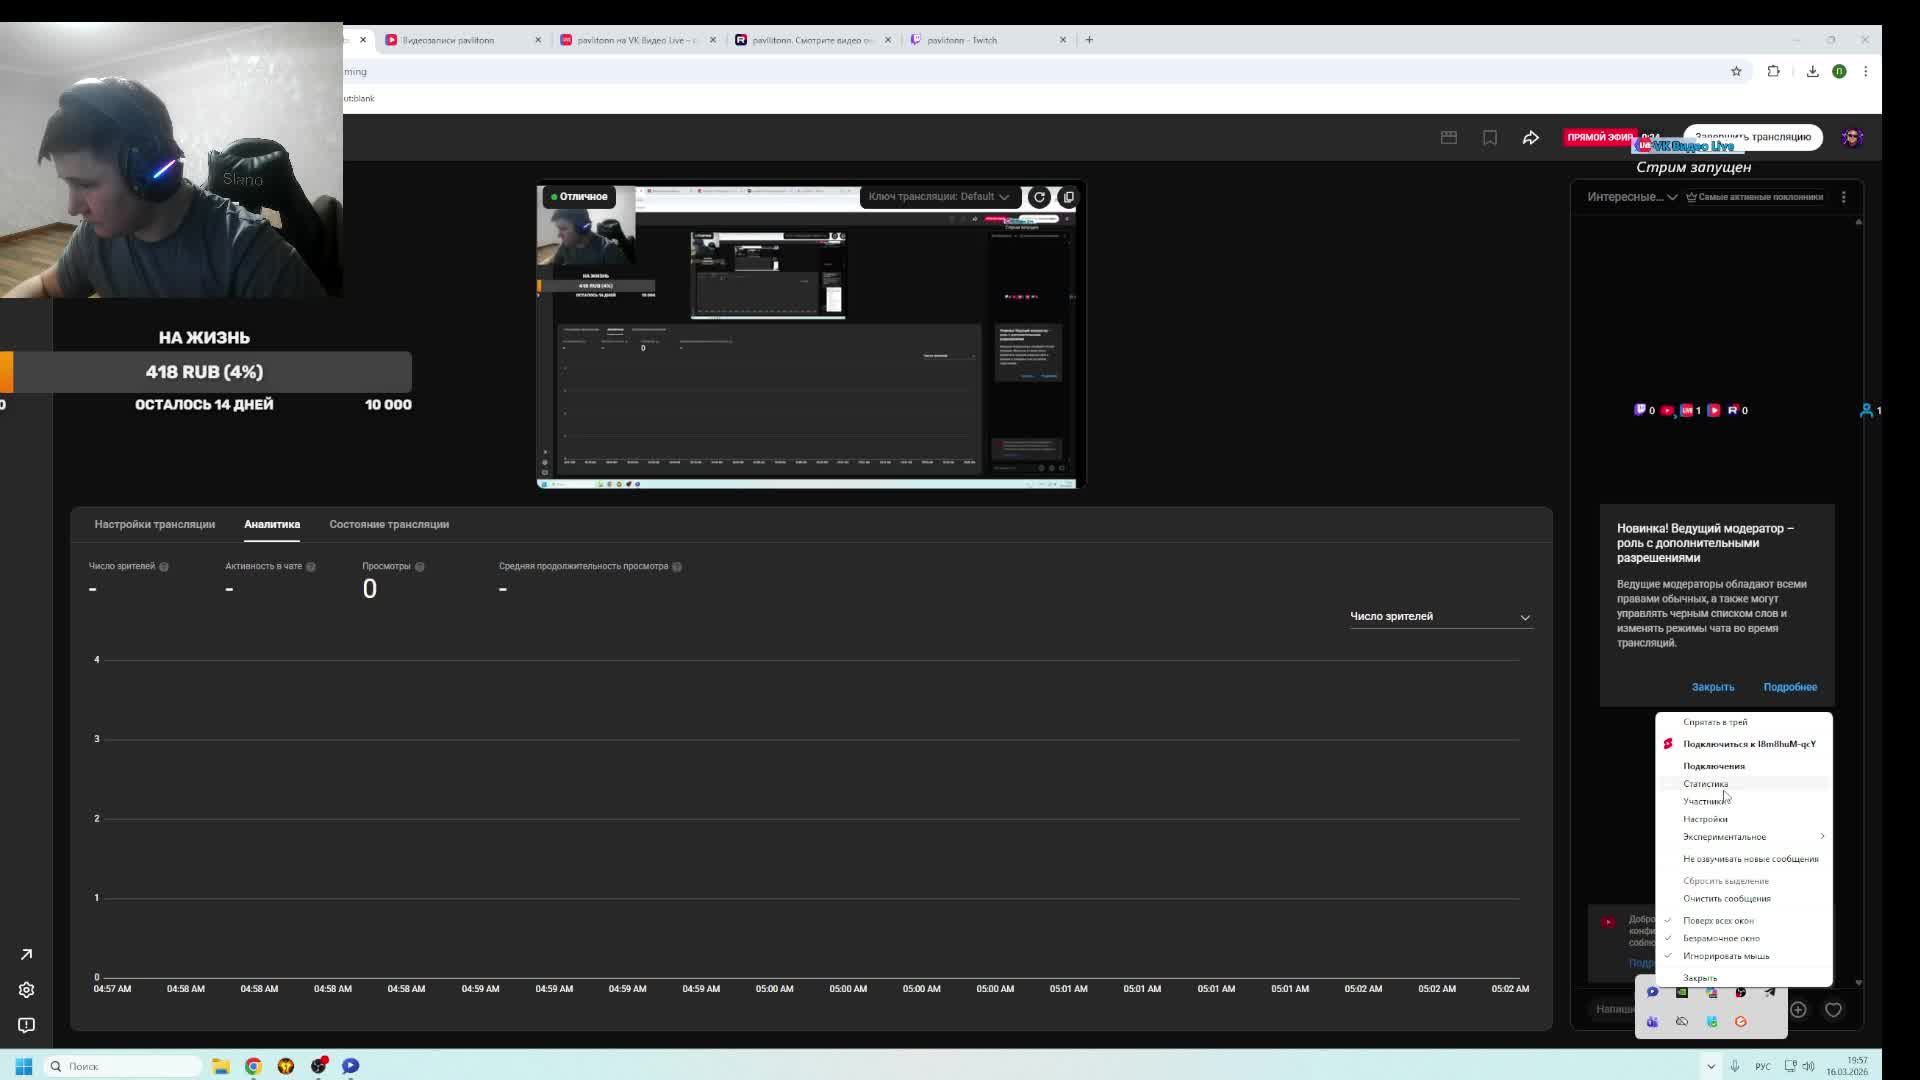Screen dimensions: 1920x1080
Task: Switch to 'Настройки трансляции' tab
Action: click(x=154, y=524)
